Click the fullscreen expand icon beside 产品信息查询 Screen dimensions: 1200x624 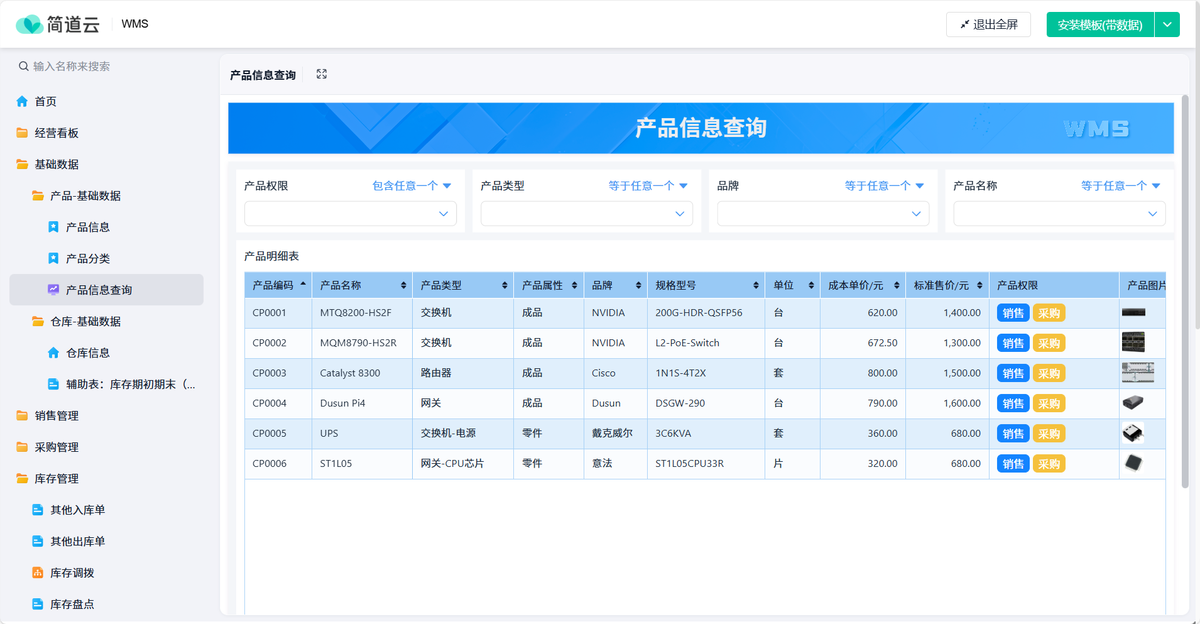coord(321,74)
